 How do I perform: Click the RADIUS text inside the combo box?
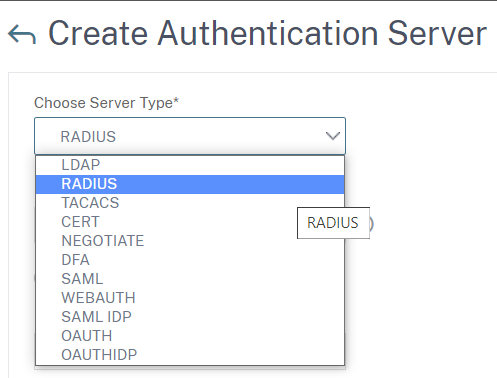(88, 137)
